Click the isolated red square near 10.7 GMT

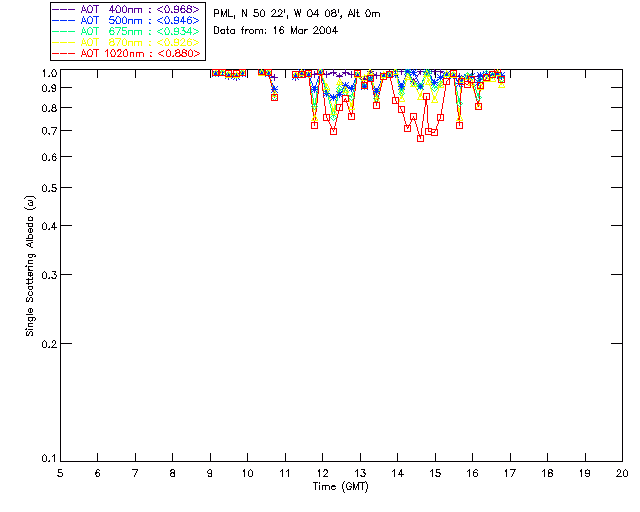[x=274, y=98]
